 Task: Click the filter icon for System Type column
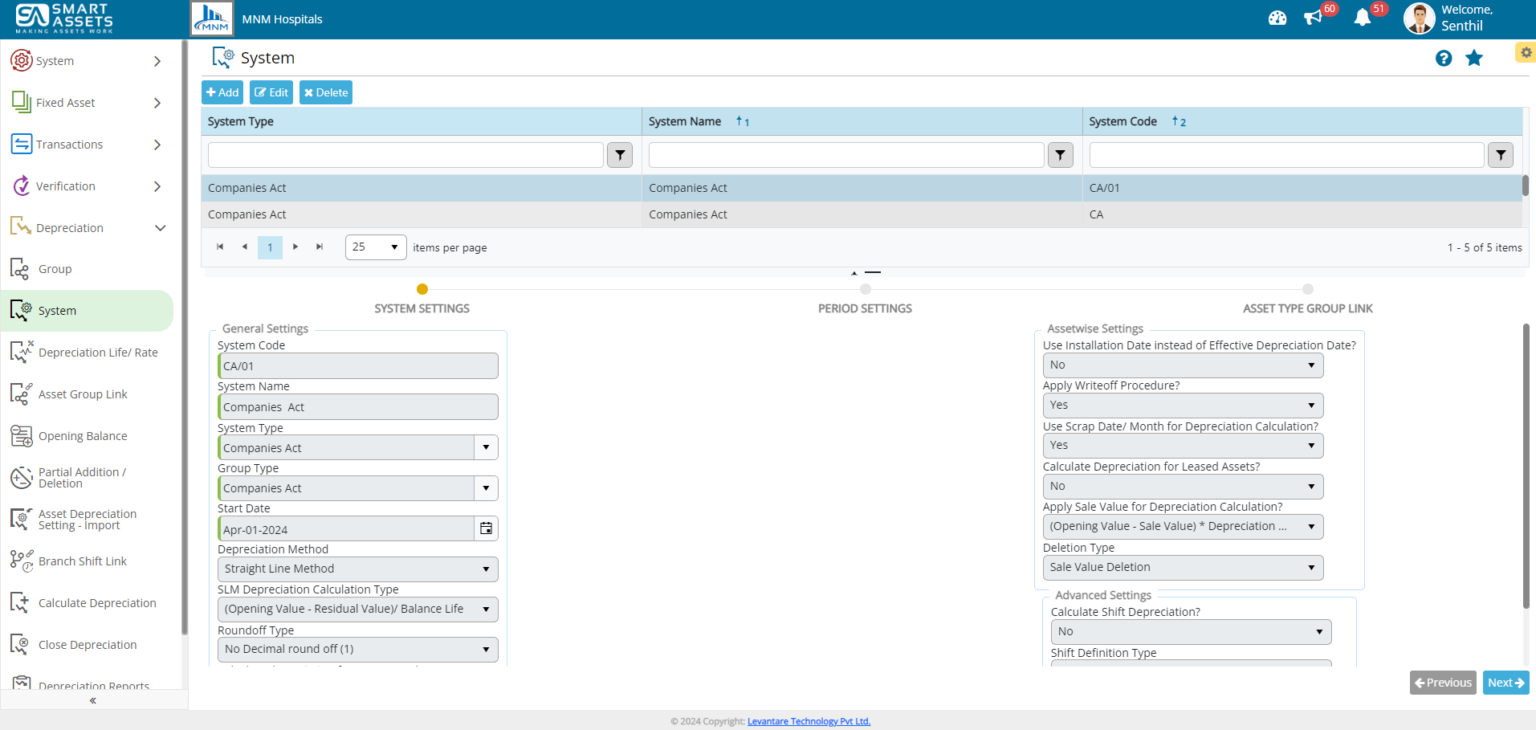coord(620,155)
